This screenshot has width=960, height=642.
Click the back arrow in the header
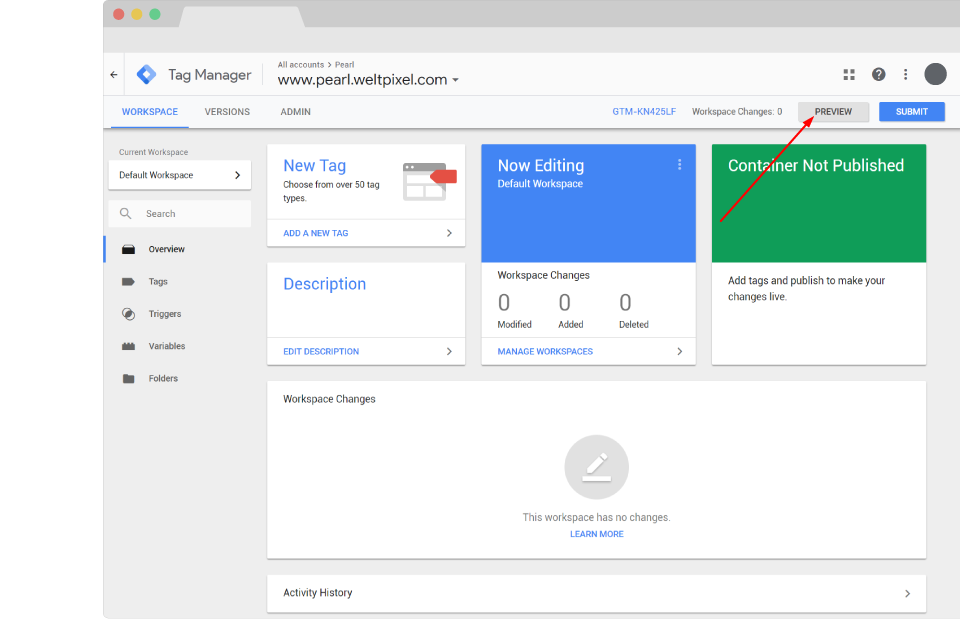113,74
